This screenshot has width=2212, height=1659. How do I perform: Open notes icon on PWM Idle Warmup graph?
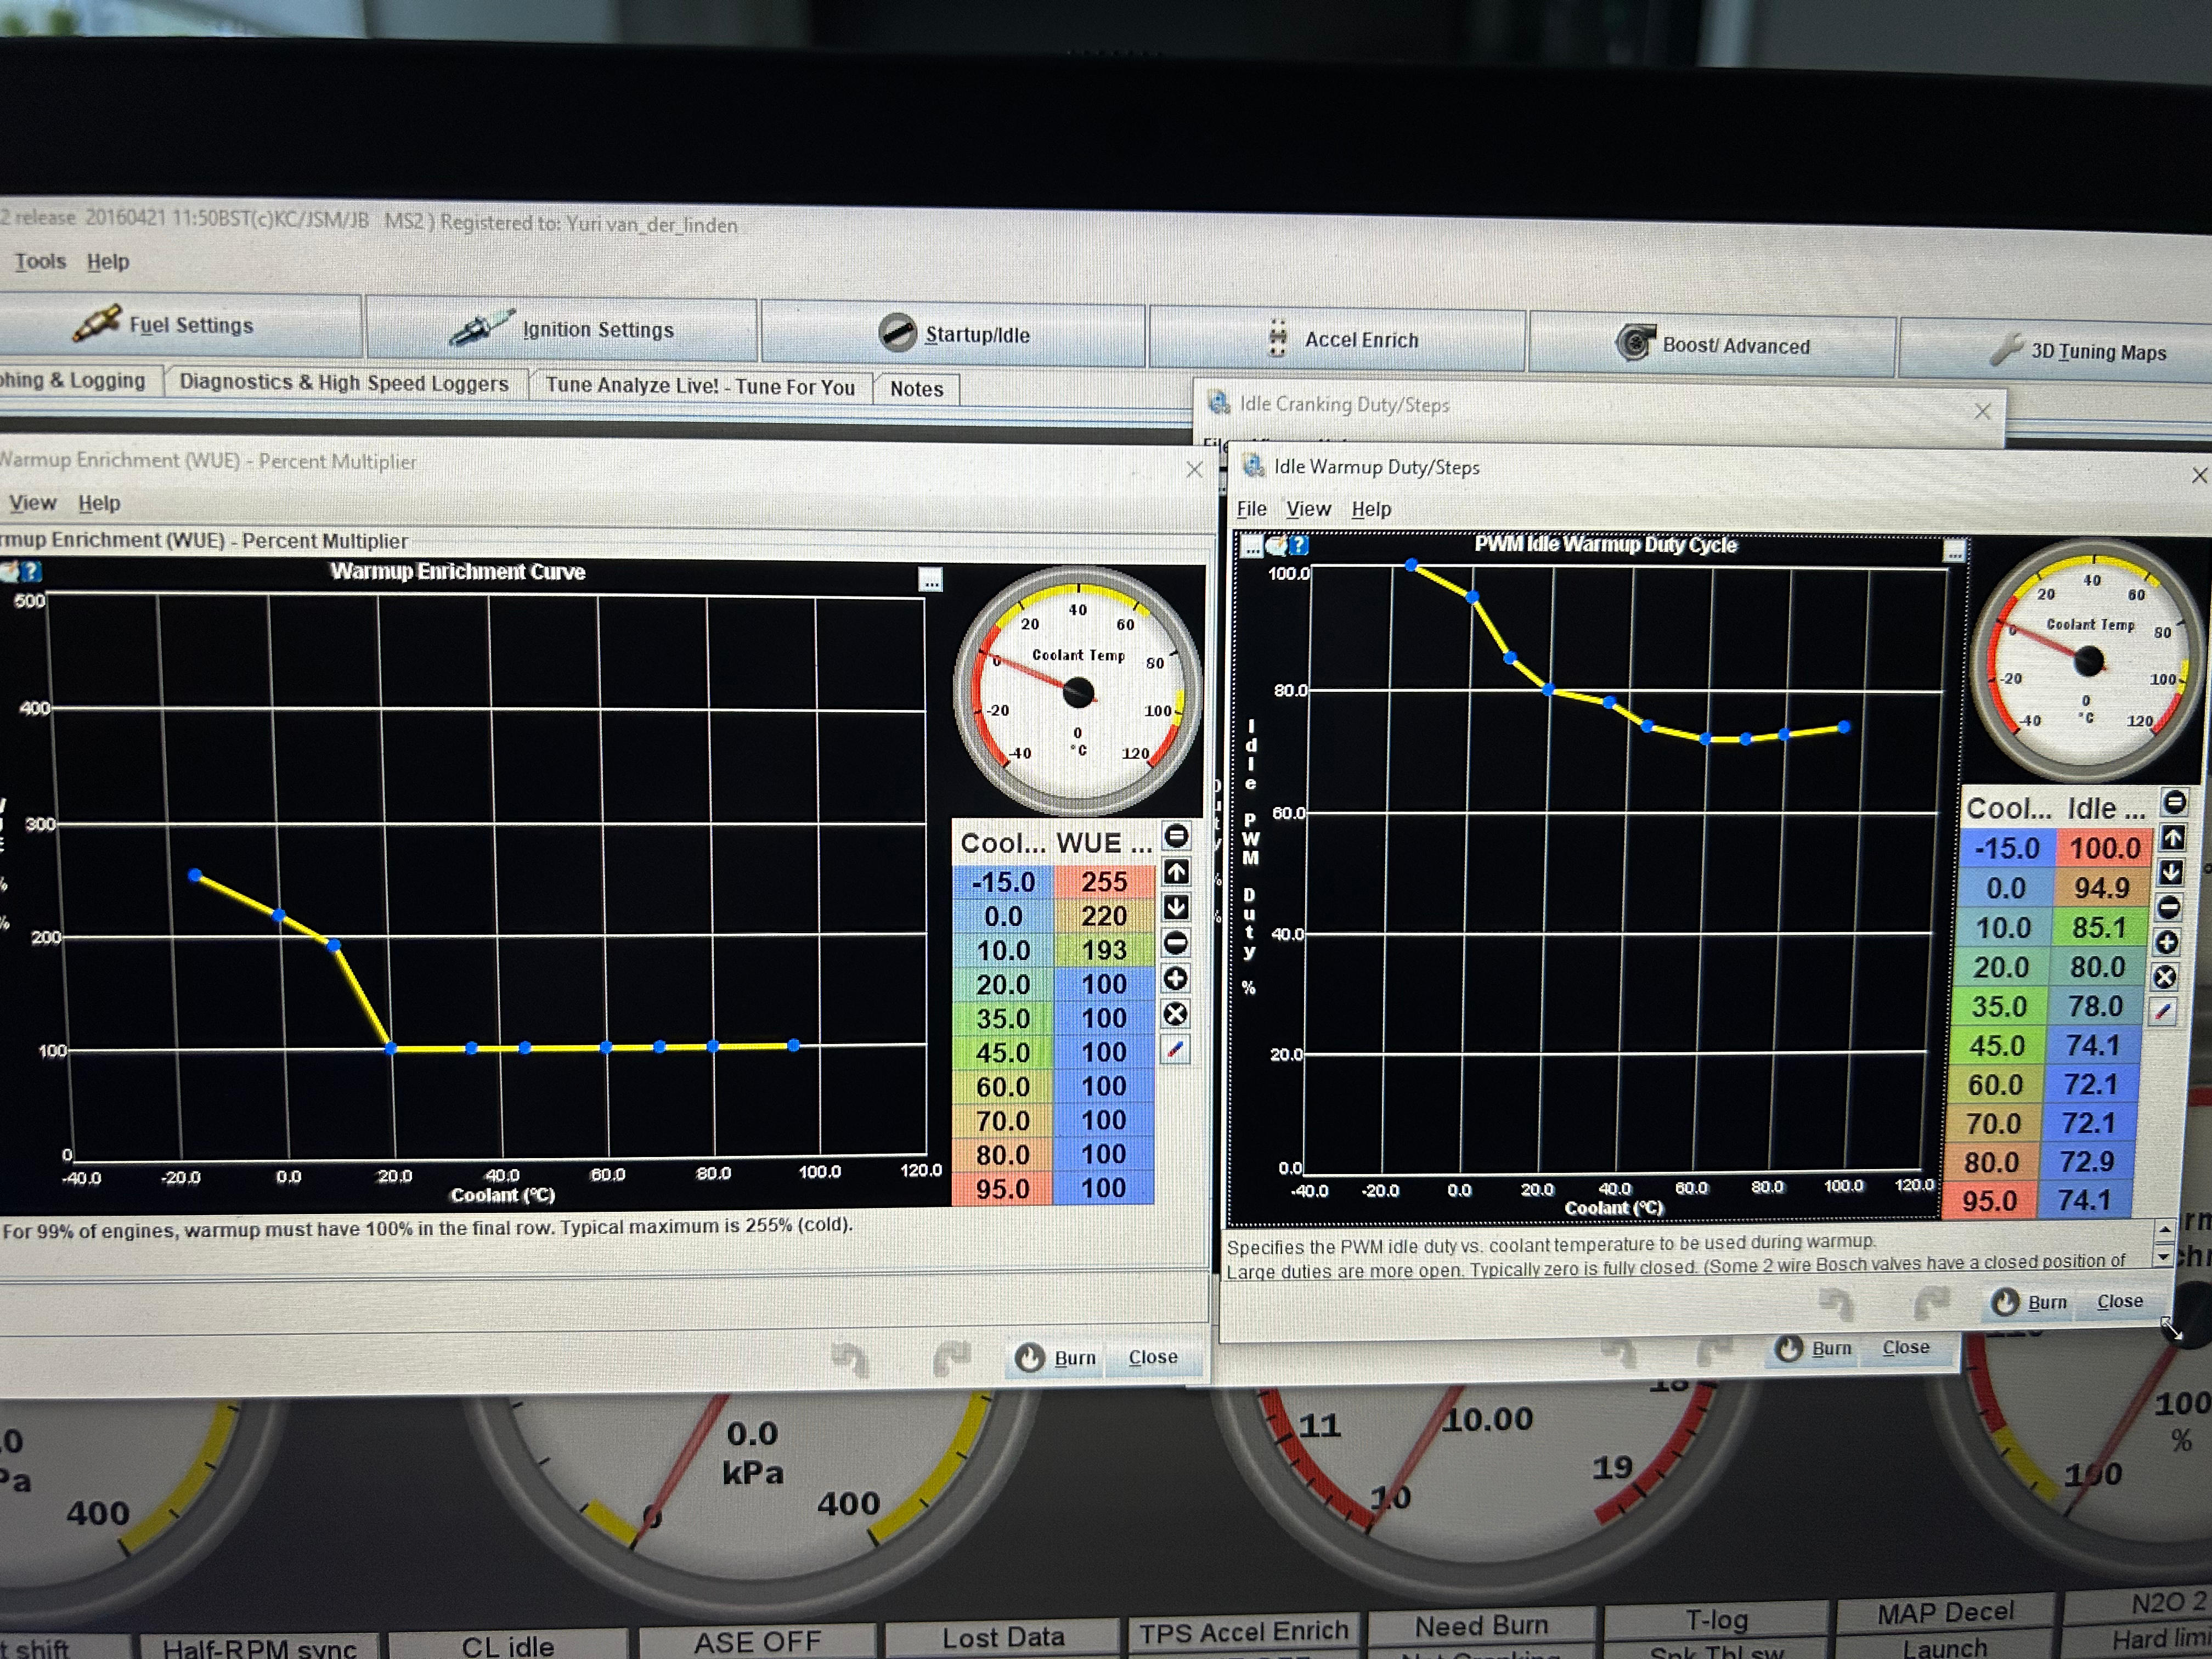[x=1276, y=546]
